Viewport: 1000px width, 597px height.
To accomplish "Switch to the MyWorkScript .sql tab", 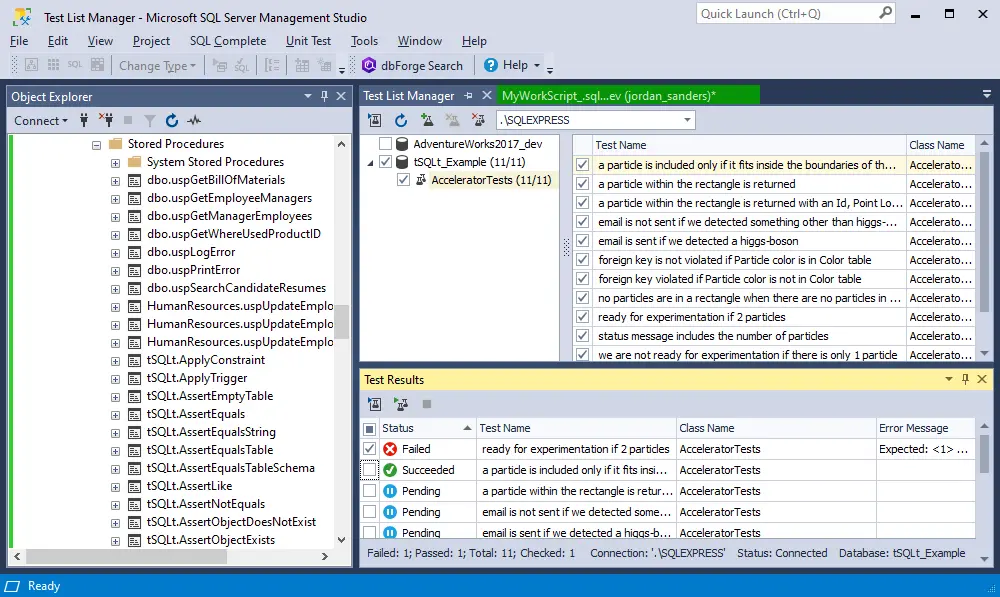I will (x=608, y=96).
